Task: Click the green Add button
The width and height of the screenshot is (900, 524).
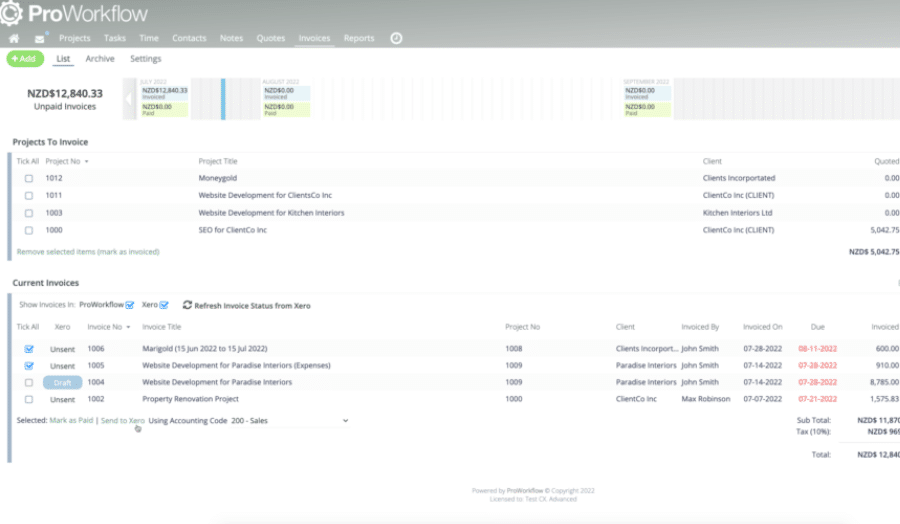Action: tap(25, 59)
